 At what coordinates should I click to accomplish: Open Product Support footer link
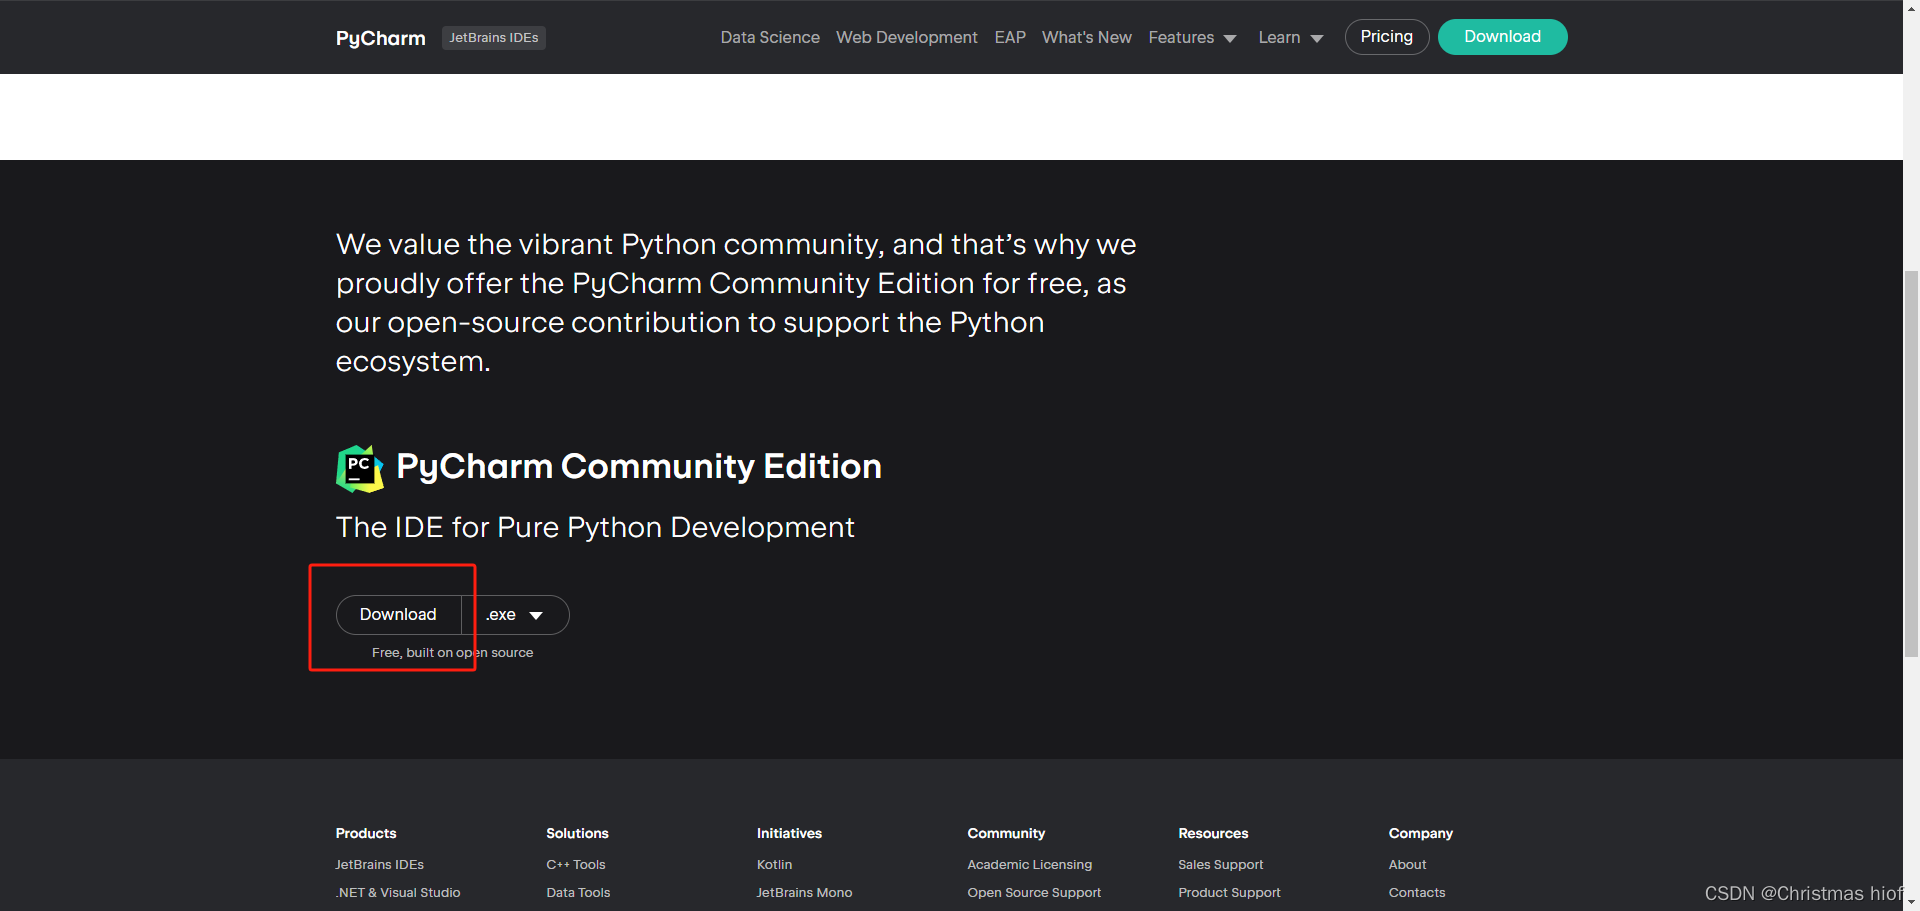[x=1229, y=893]
